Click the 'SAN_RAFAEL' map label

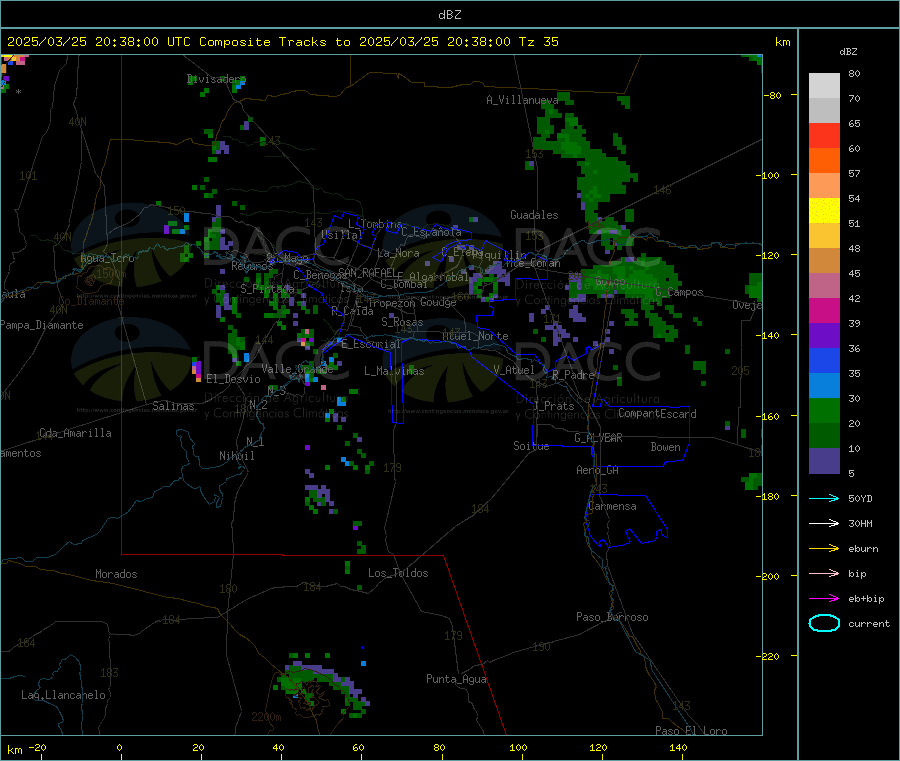(367, 272)
